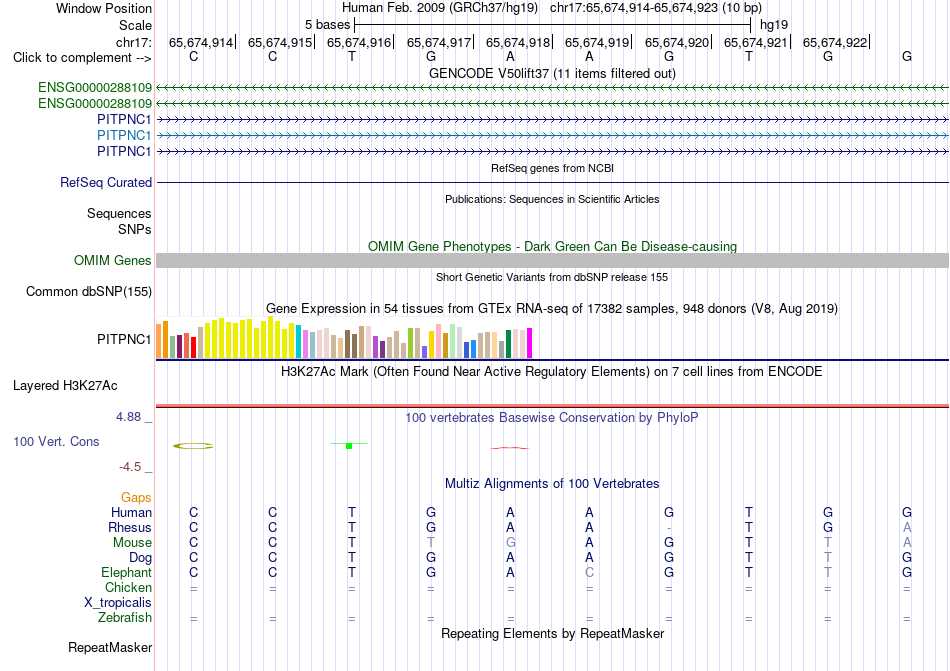
Task: Click PITPNC1 label beside GTEx expression bars
Action: [124, 339]
